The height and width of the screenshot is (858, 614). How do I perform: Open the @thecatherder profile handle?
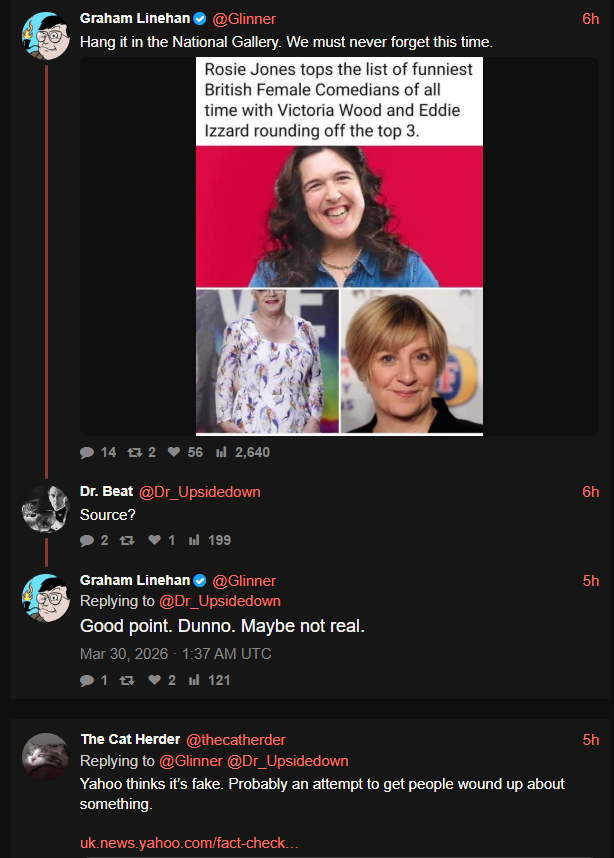point(236,740)
